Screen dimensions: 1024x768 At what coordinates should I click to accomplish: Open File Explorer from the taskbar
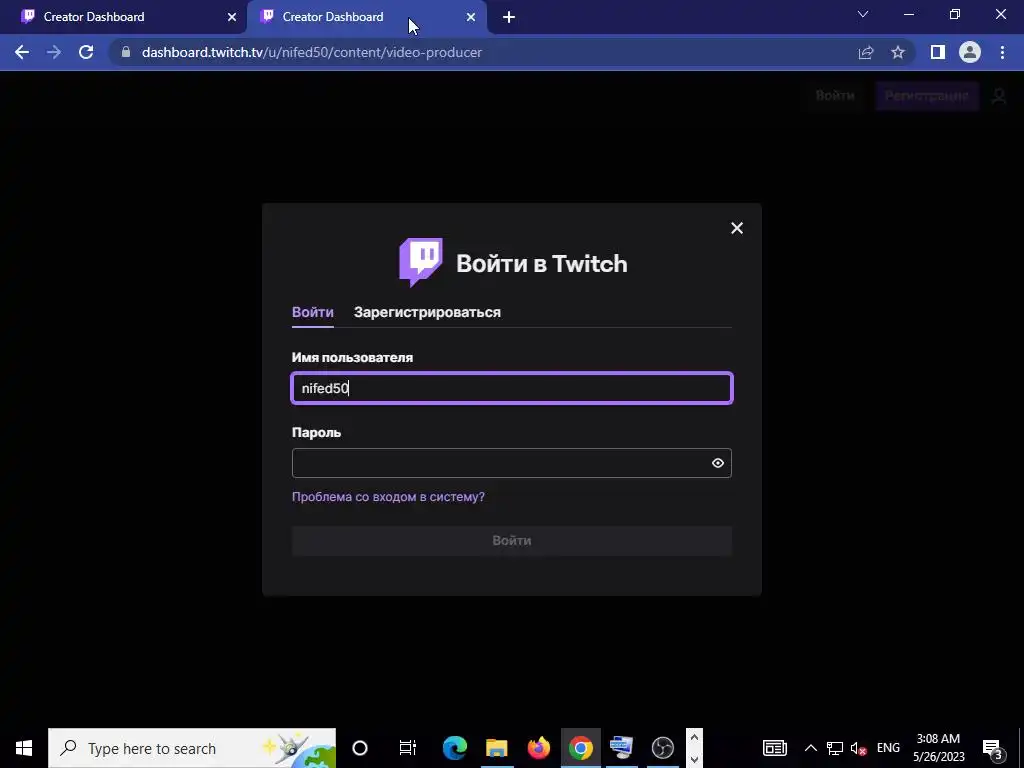click(497, 748)
